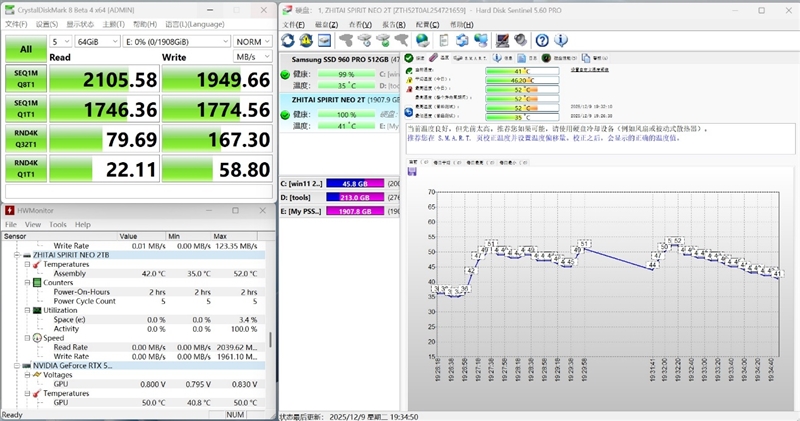The height and width of the screenshot is (421, 800).
Task: Click the All button to run all benchmarks
Action: tap(25, 49)
